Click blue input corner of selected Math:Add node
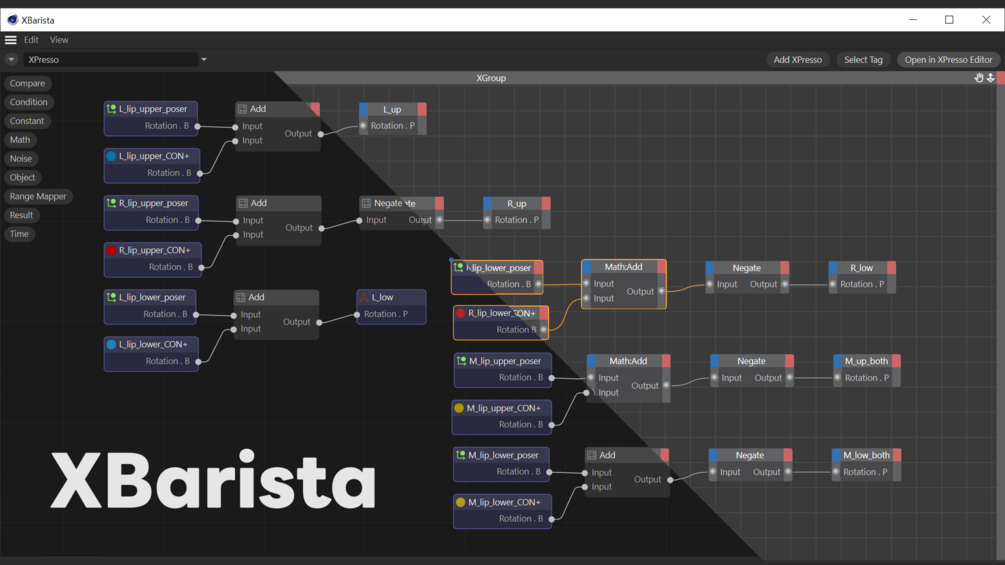Image resolution: width=1005 pixels, height=565 pixels. (587, 266)
